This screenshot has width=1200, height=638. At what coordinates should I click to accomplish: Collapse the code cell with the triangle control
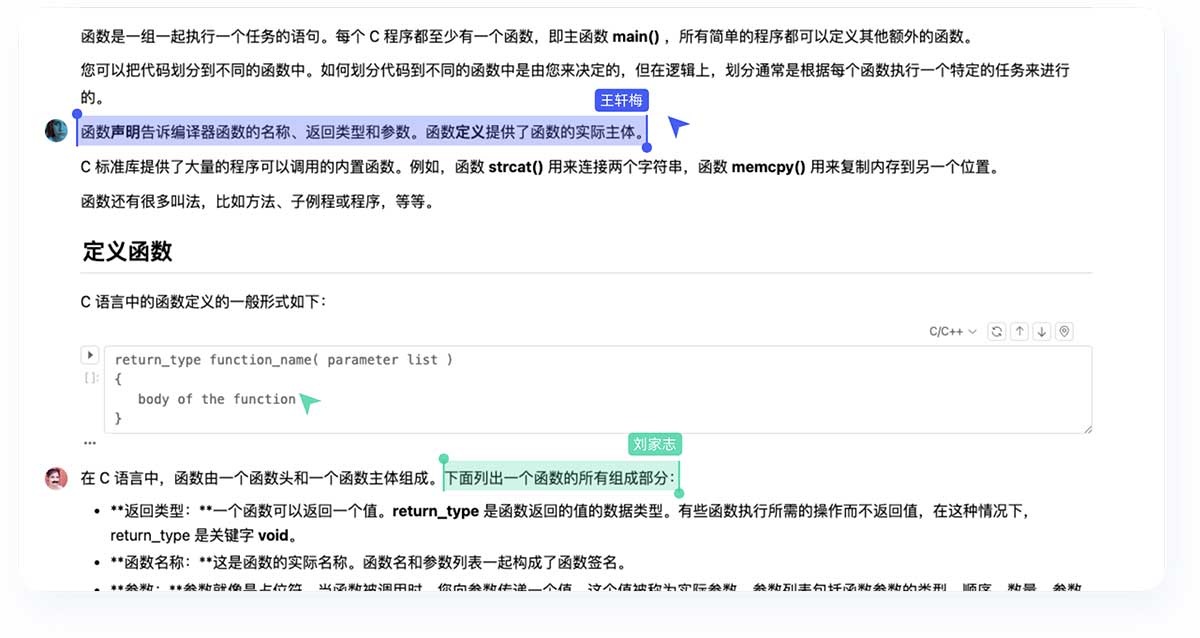coord(89,354)
